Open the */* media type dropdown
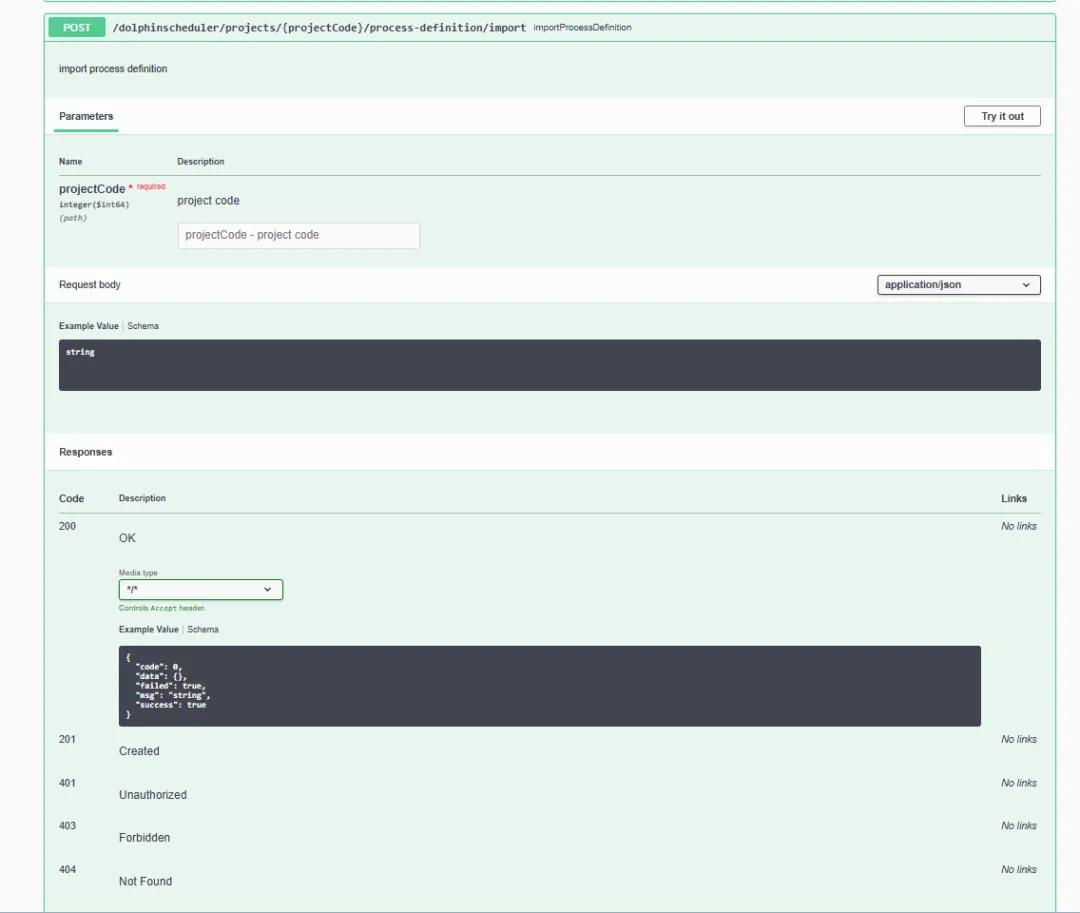This screenshot has width=1080, height=913. point(200,589)
